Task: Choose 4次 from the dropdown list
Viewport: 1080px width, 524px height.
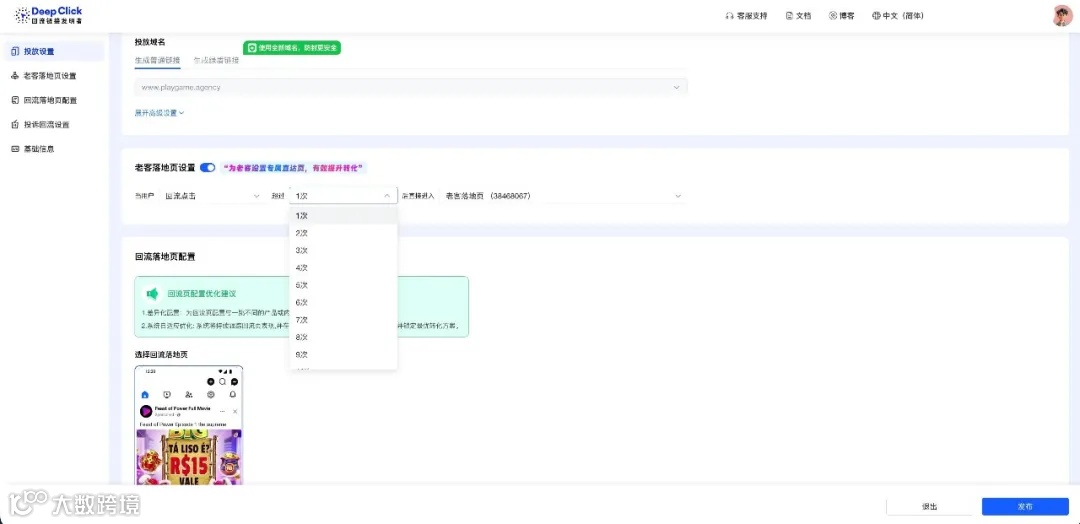Action: (343, 268)
